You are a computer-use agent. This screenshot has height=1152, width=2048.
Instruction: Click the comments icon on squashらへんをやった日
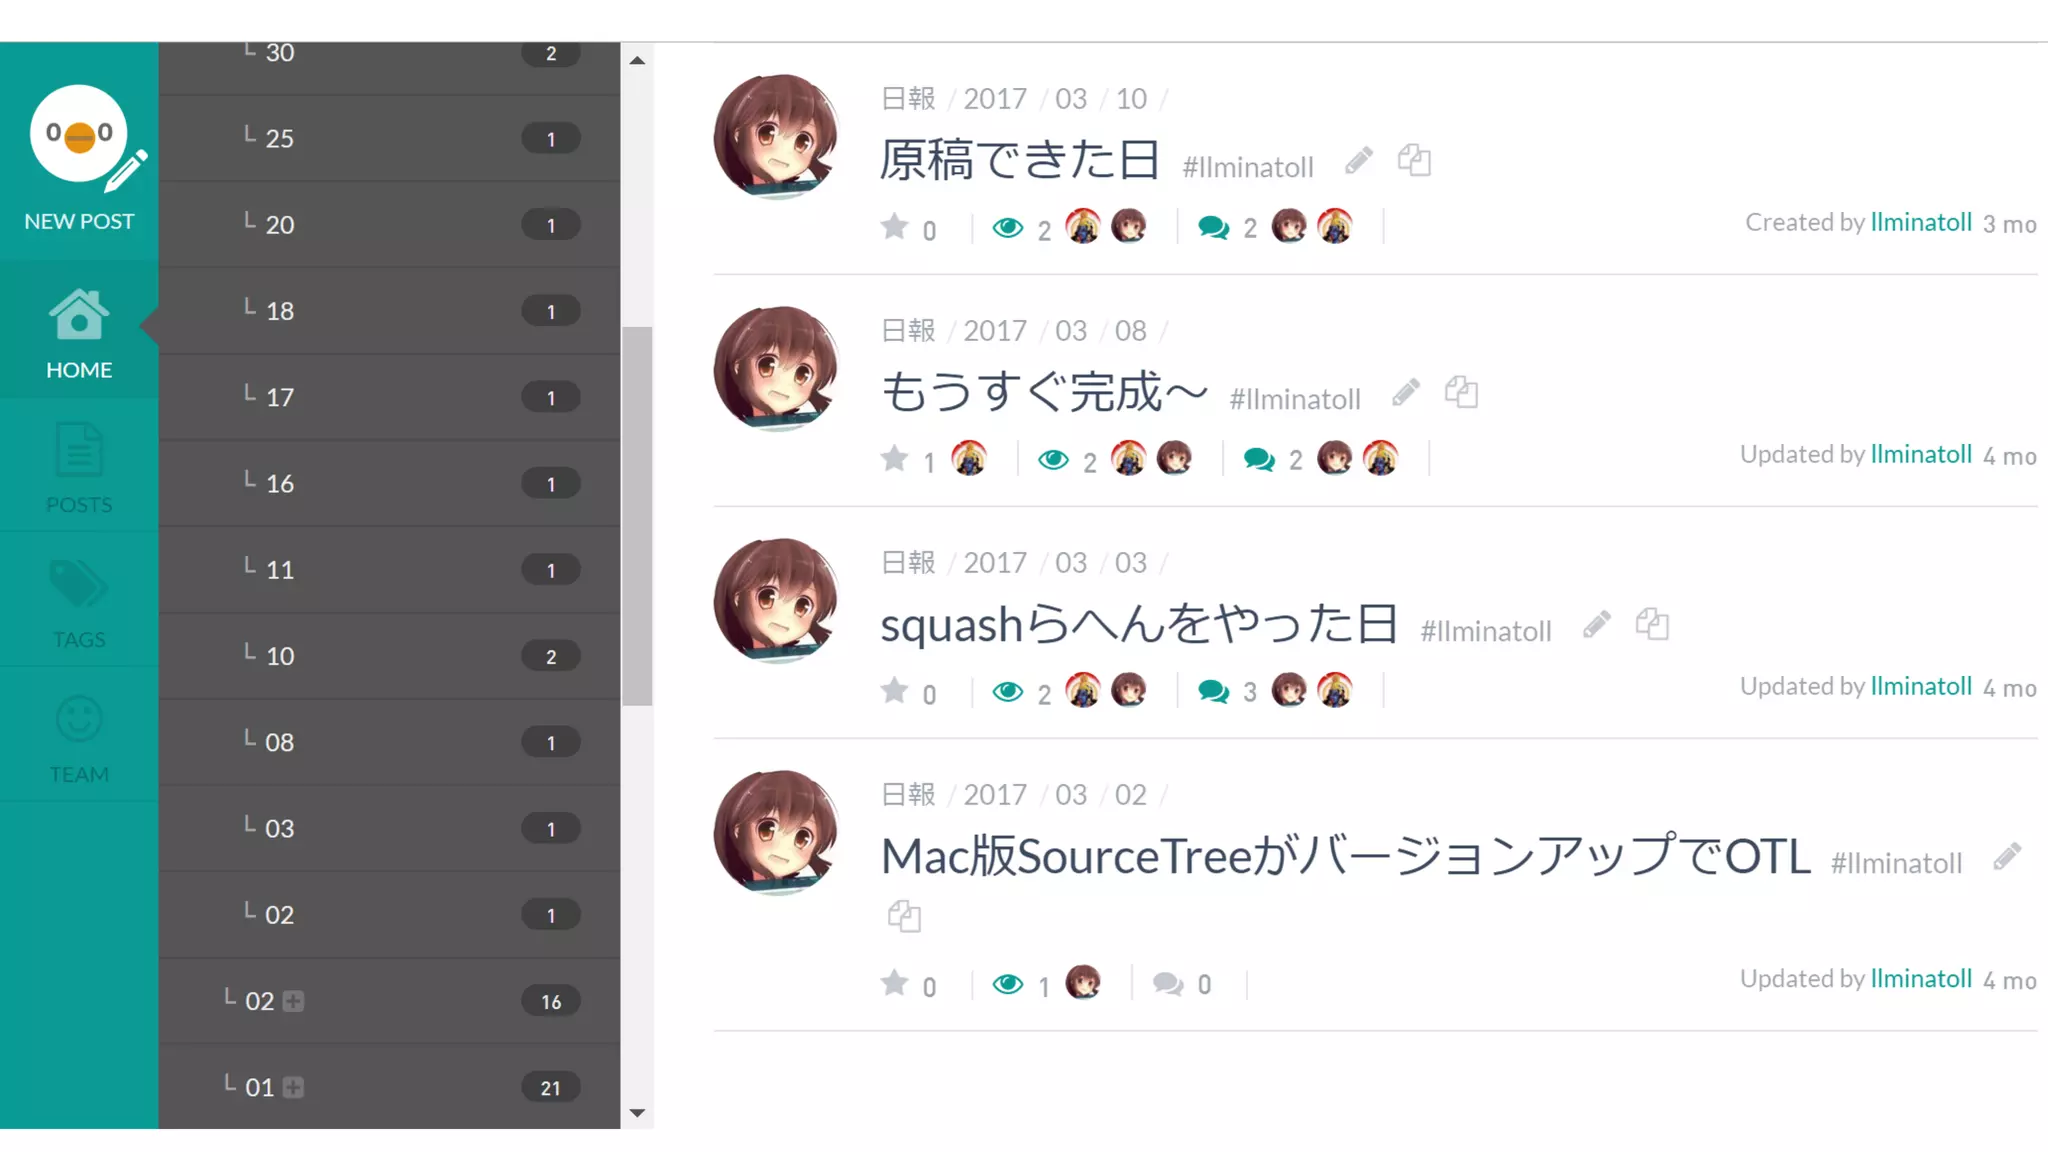1213,692
